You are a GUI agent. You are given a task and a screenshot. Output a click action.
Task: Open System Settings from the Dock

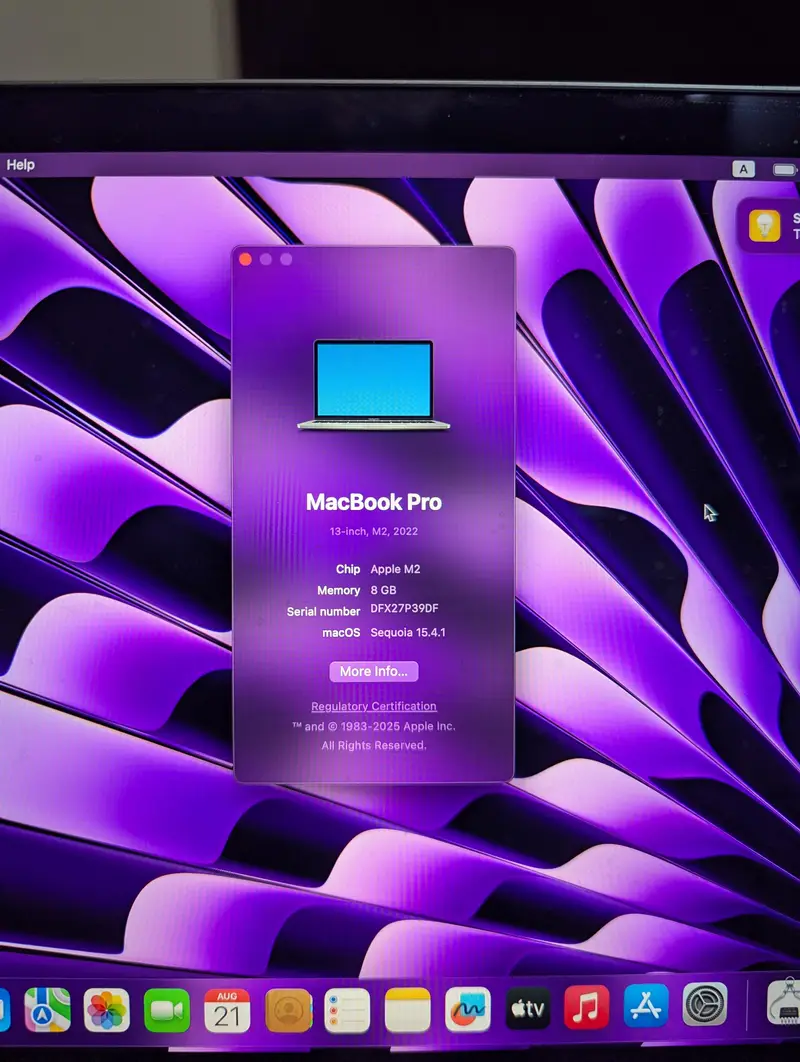(x=705, y=1004)
